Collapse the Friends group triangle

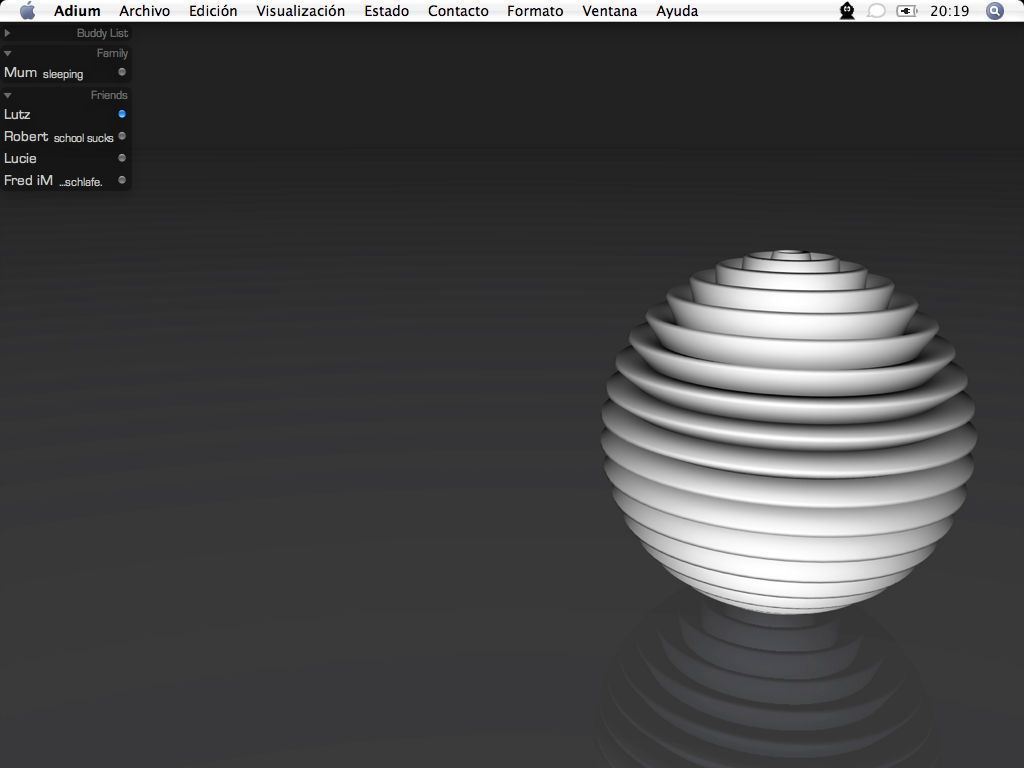8,95
